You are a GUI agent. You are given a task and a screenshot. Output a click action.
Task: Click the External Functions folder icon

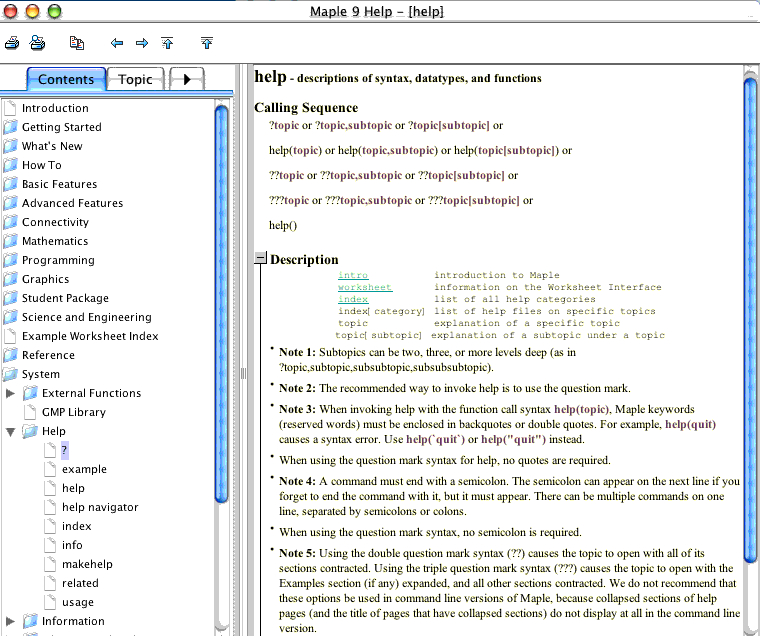coord(30,393)
